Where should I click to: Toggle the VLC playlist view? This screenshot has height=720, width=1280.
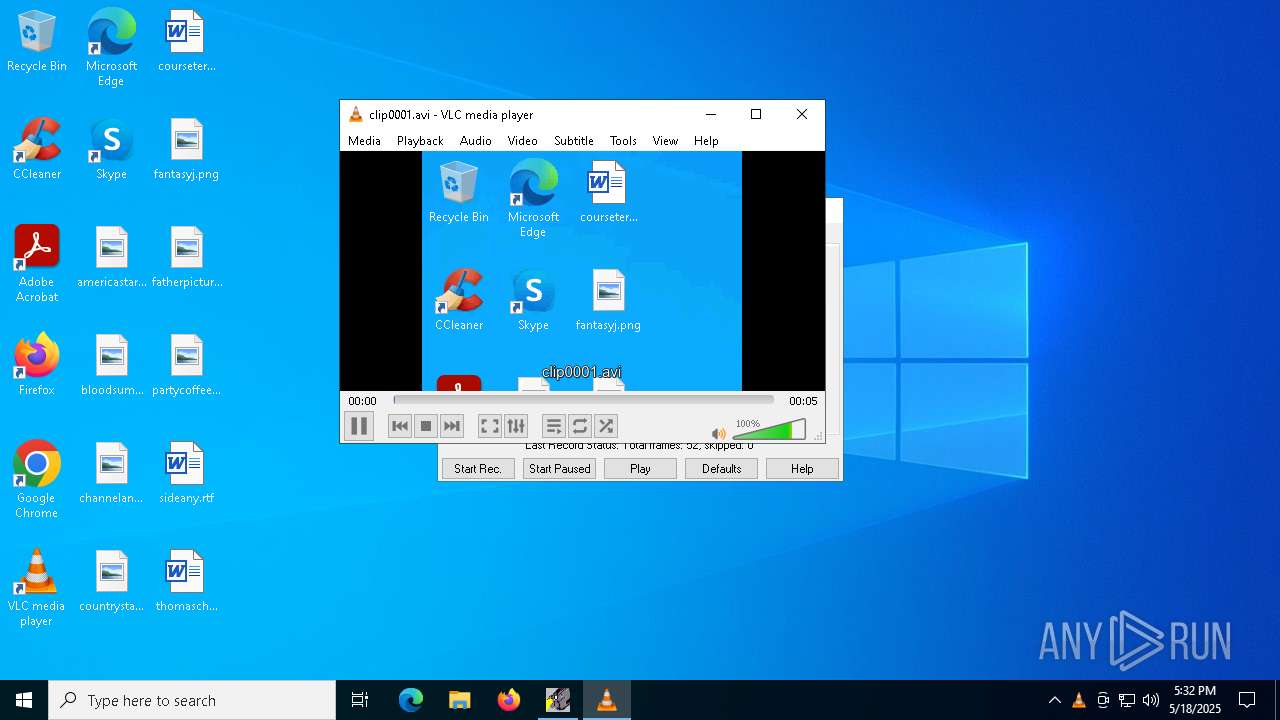554,426
